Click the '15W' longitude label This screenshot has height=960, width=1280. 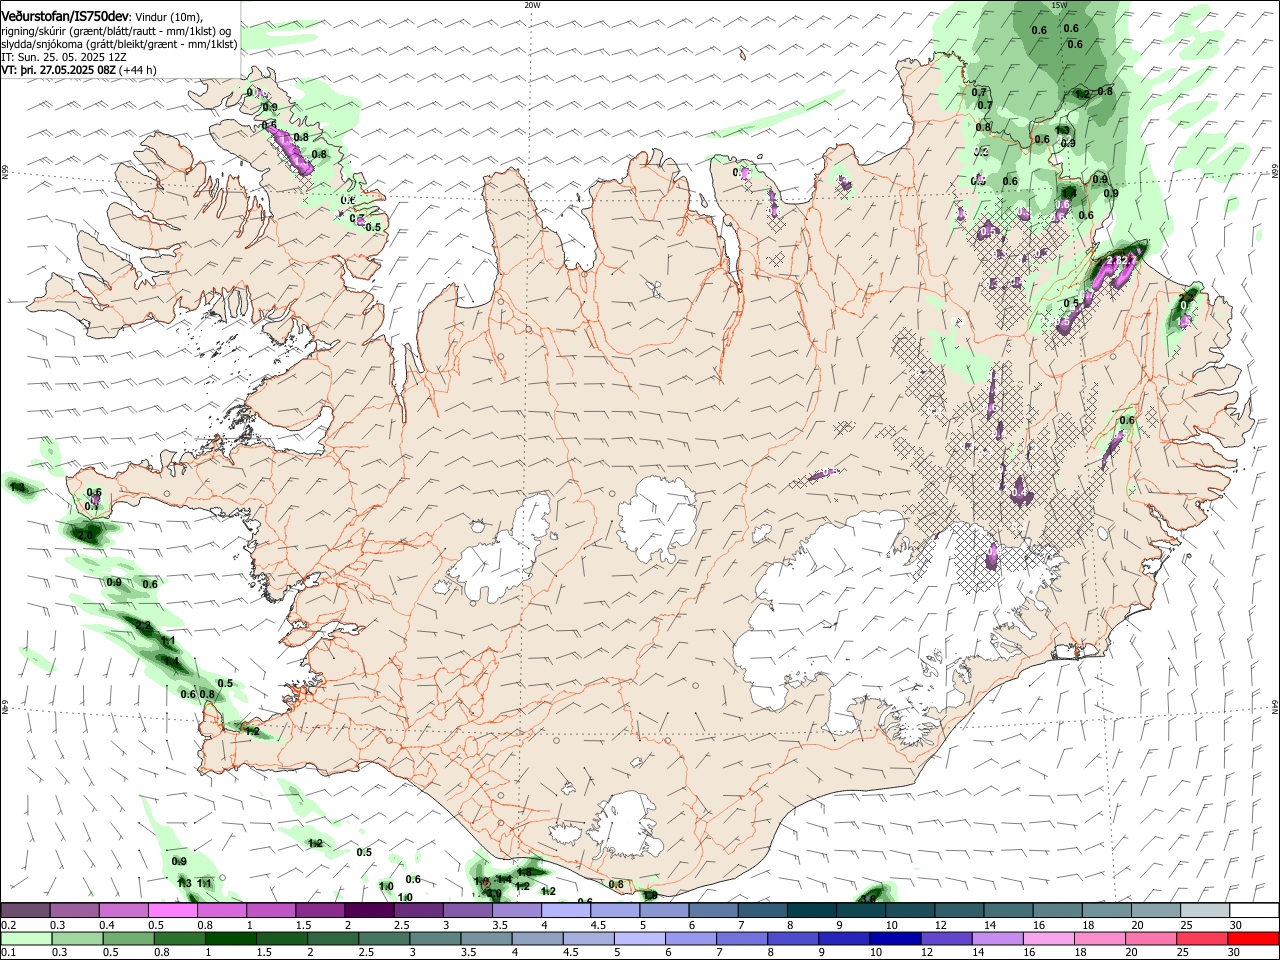[1059, 5]
